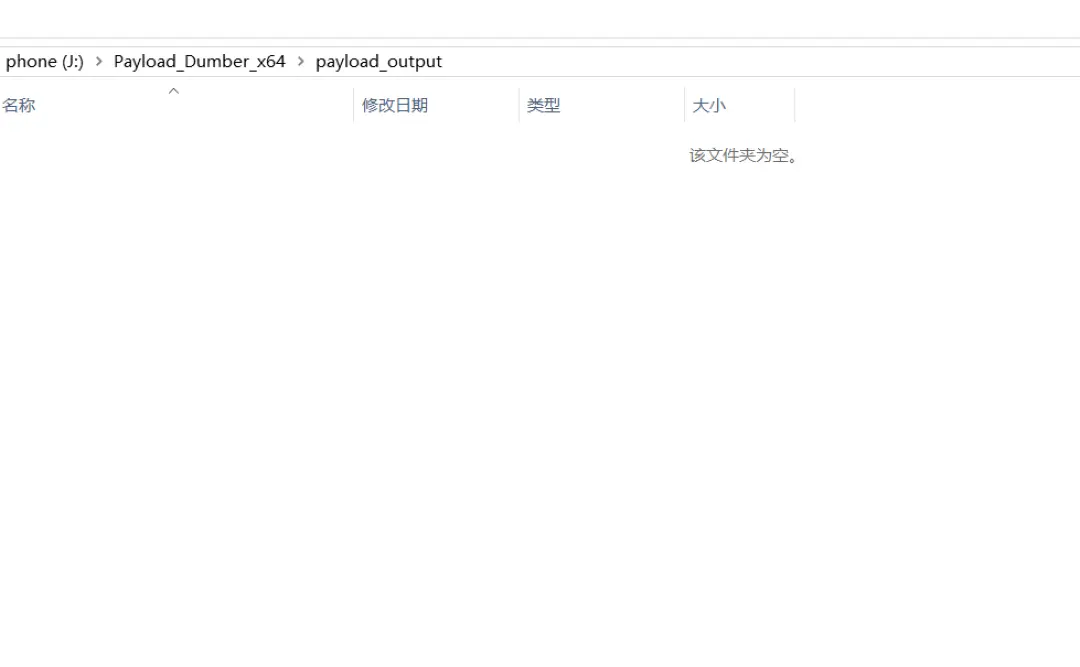Click the divider between 修改日期 and 类型
The height and width of the screenshot is (667, 1080).
click(519, 105)
